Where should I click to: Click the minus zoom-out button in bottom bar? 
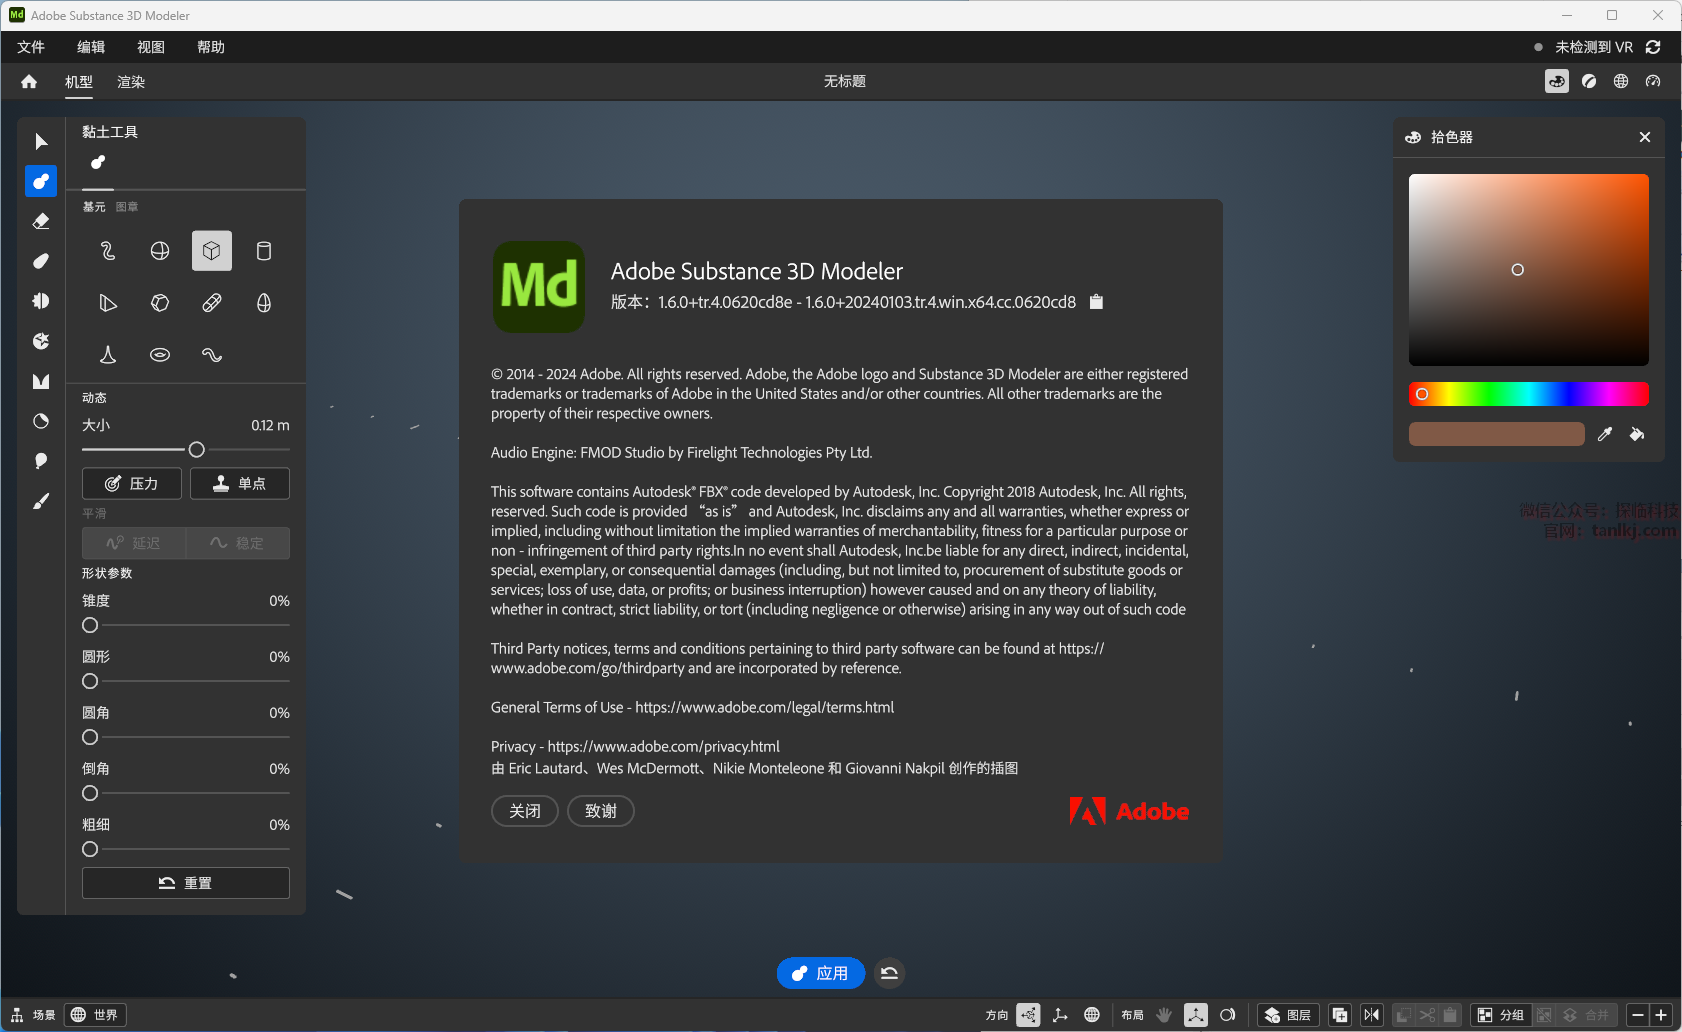click(1638, 1015)
